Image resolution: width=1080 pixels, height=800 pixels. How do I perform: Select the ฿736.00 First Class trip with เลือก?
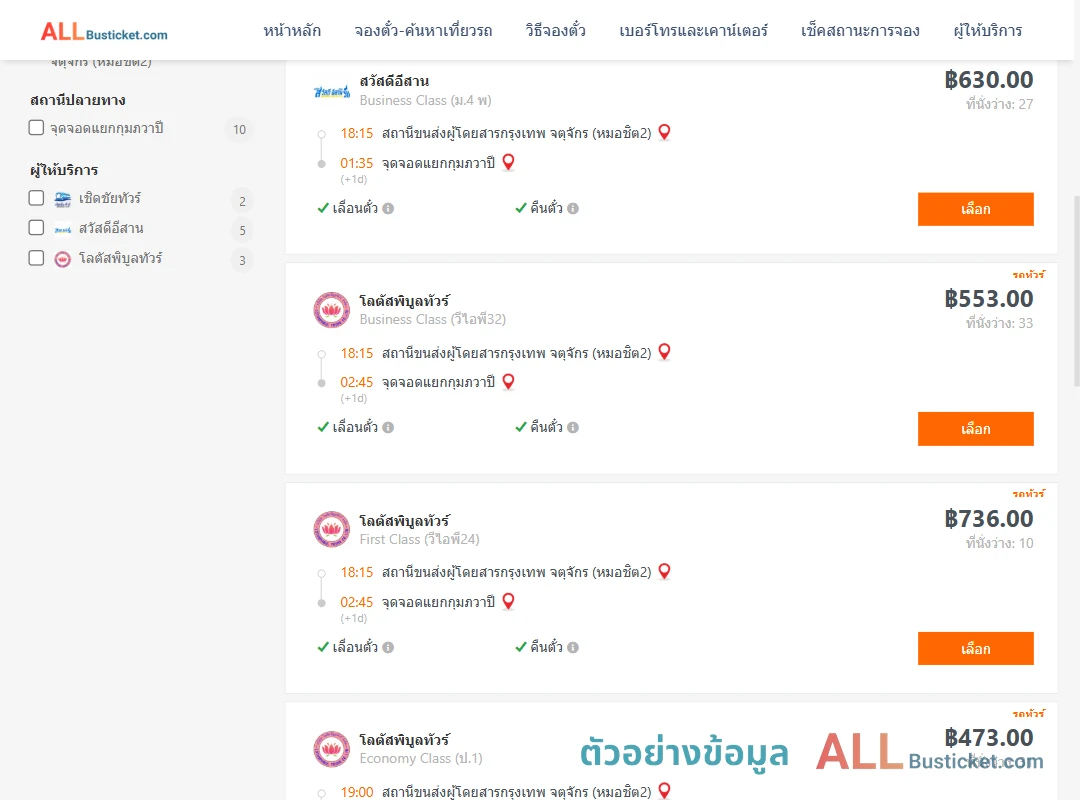tap(975, 648)
